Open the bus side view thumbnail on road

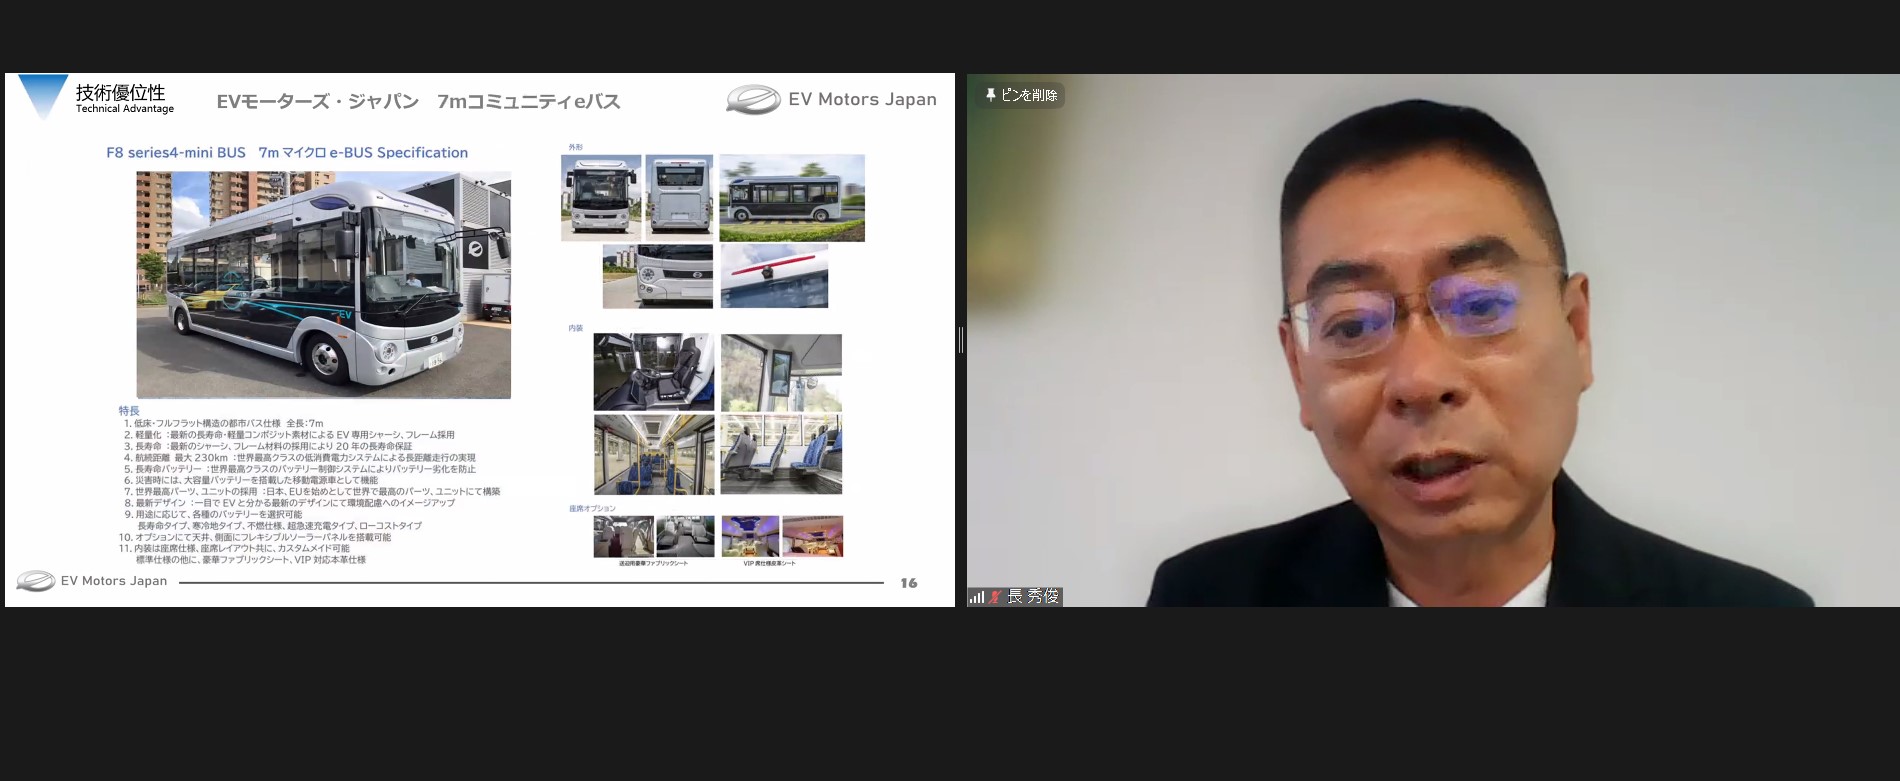pyautogui.click(x=792, y=198)
